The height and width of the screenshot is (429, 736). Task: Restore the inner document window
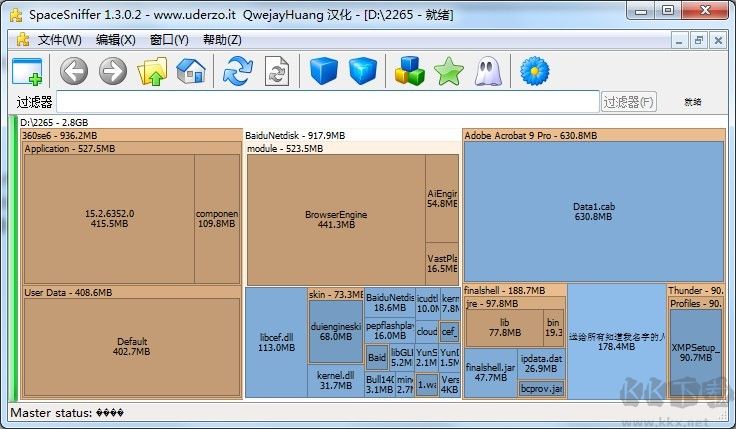pos(698,41)
